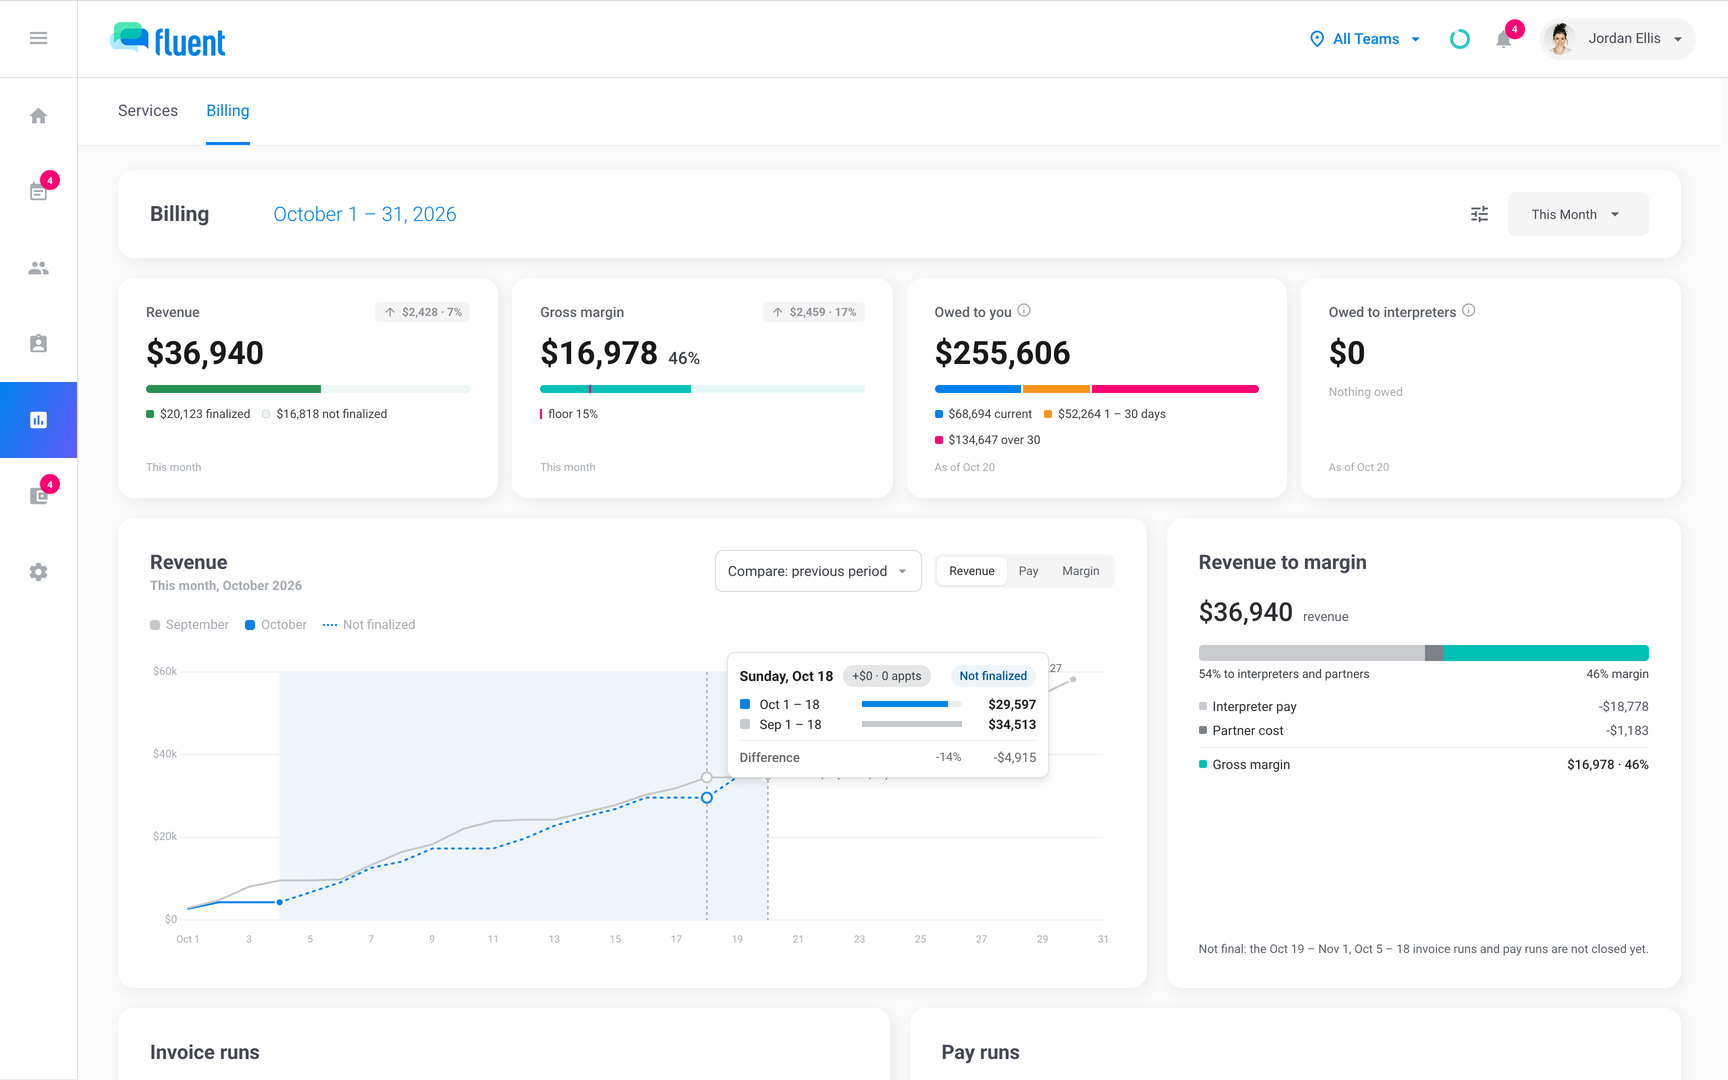The width and height of the screenshot is (1728, 1080).
Task: Click the Owed to you aging bar
Action: tap(1096, 389)
